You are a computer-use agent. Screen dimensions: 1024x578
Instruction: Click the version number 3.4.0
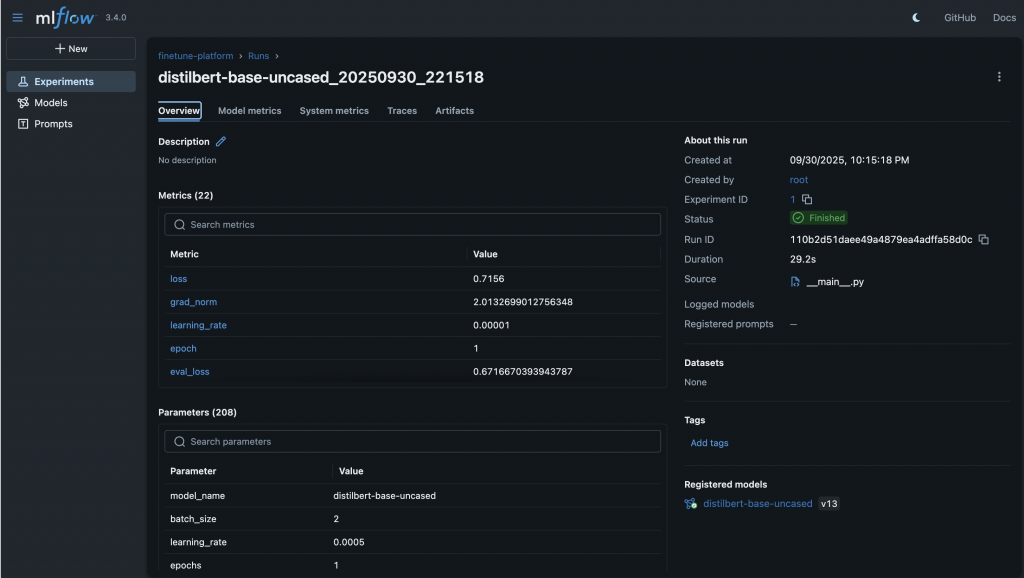point(116,18)
